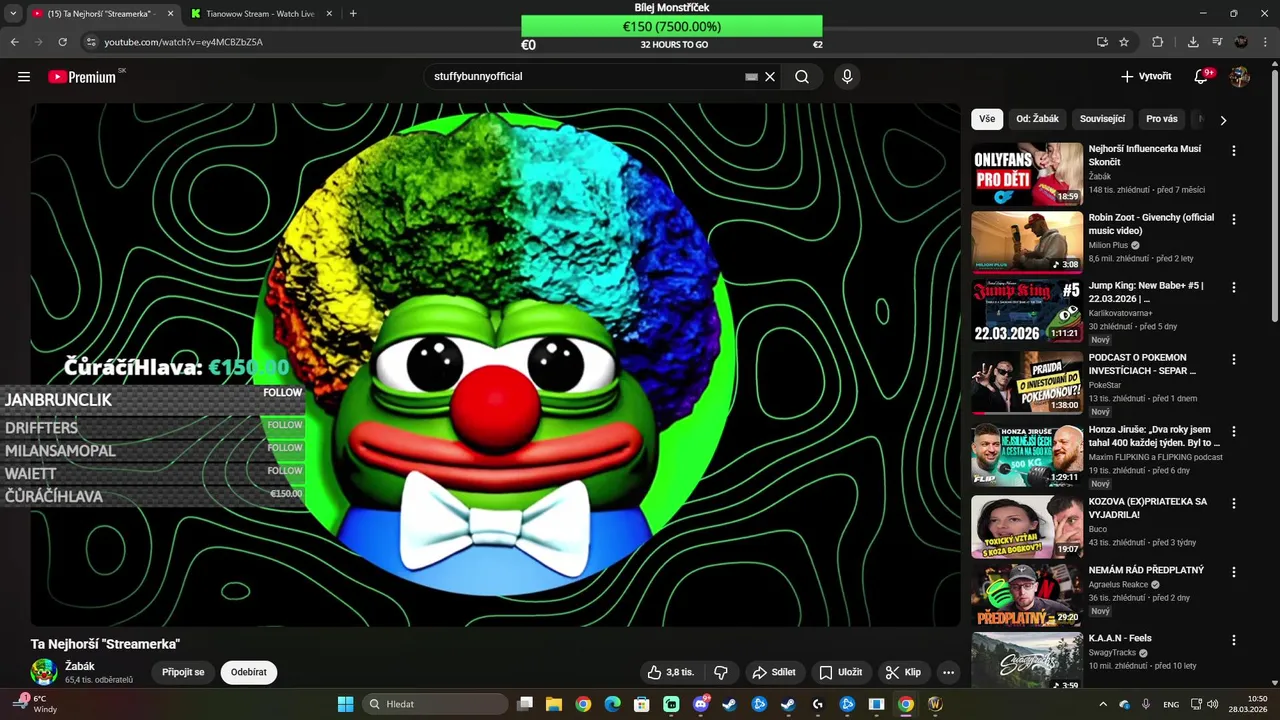This screenshot has width=1280, height=720.
Task: Open the Vytvořit create button
Action: 1146,77
